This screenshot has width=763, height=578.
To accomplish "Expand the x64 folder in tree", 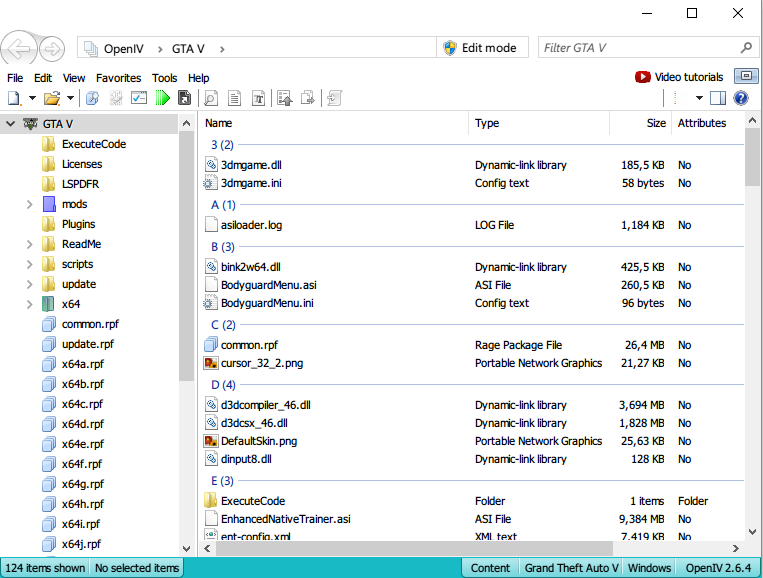I will (29, 304).
